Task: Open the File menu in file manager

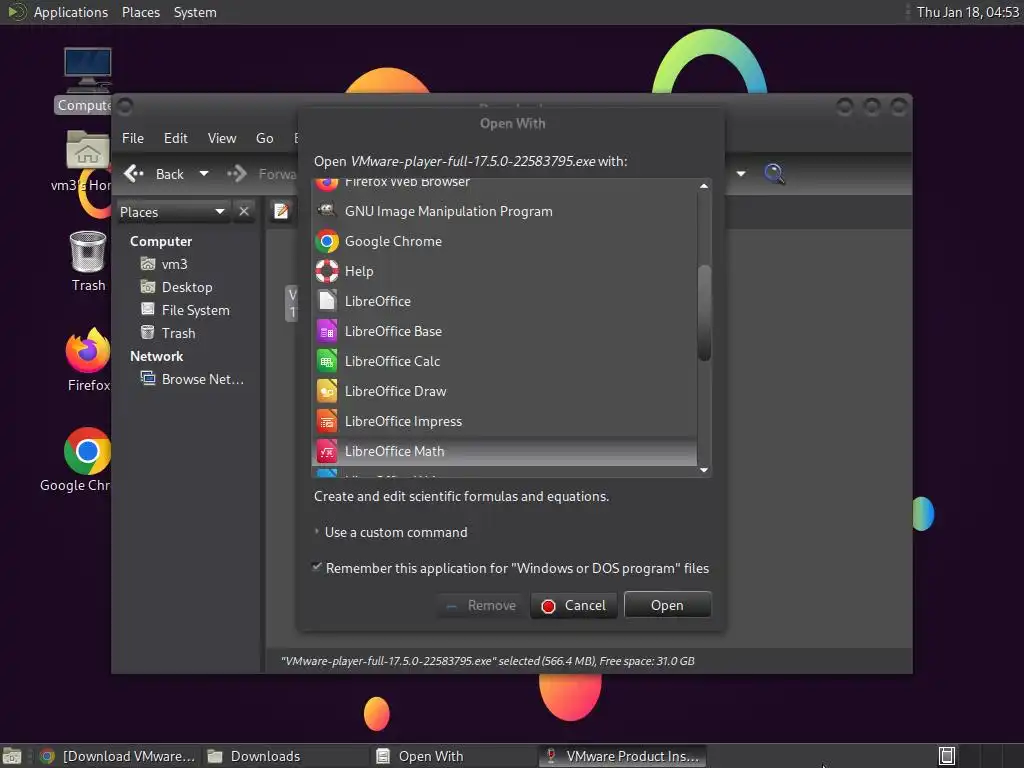Action: click(133, 138)
